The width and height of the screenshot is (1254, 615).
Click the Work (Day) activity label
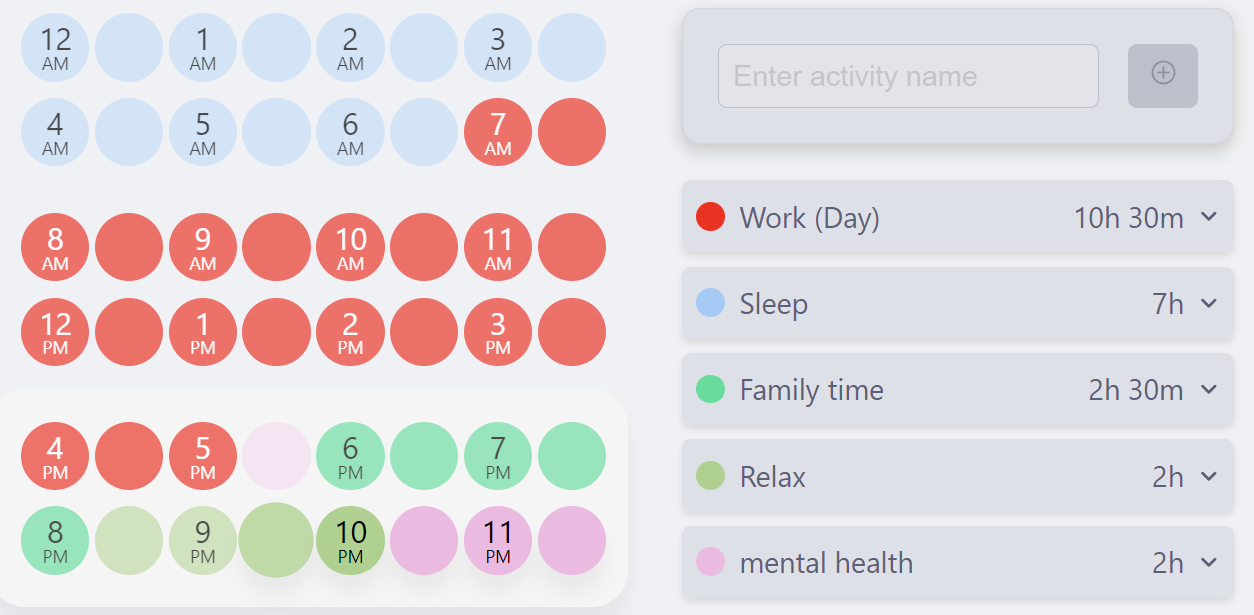click(x=809, y=217)
